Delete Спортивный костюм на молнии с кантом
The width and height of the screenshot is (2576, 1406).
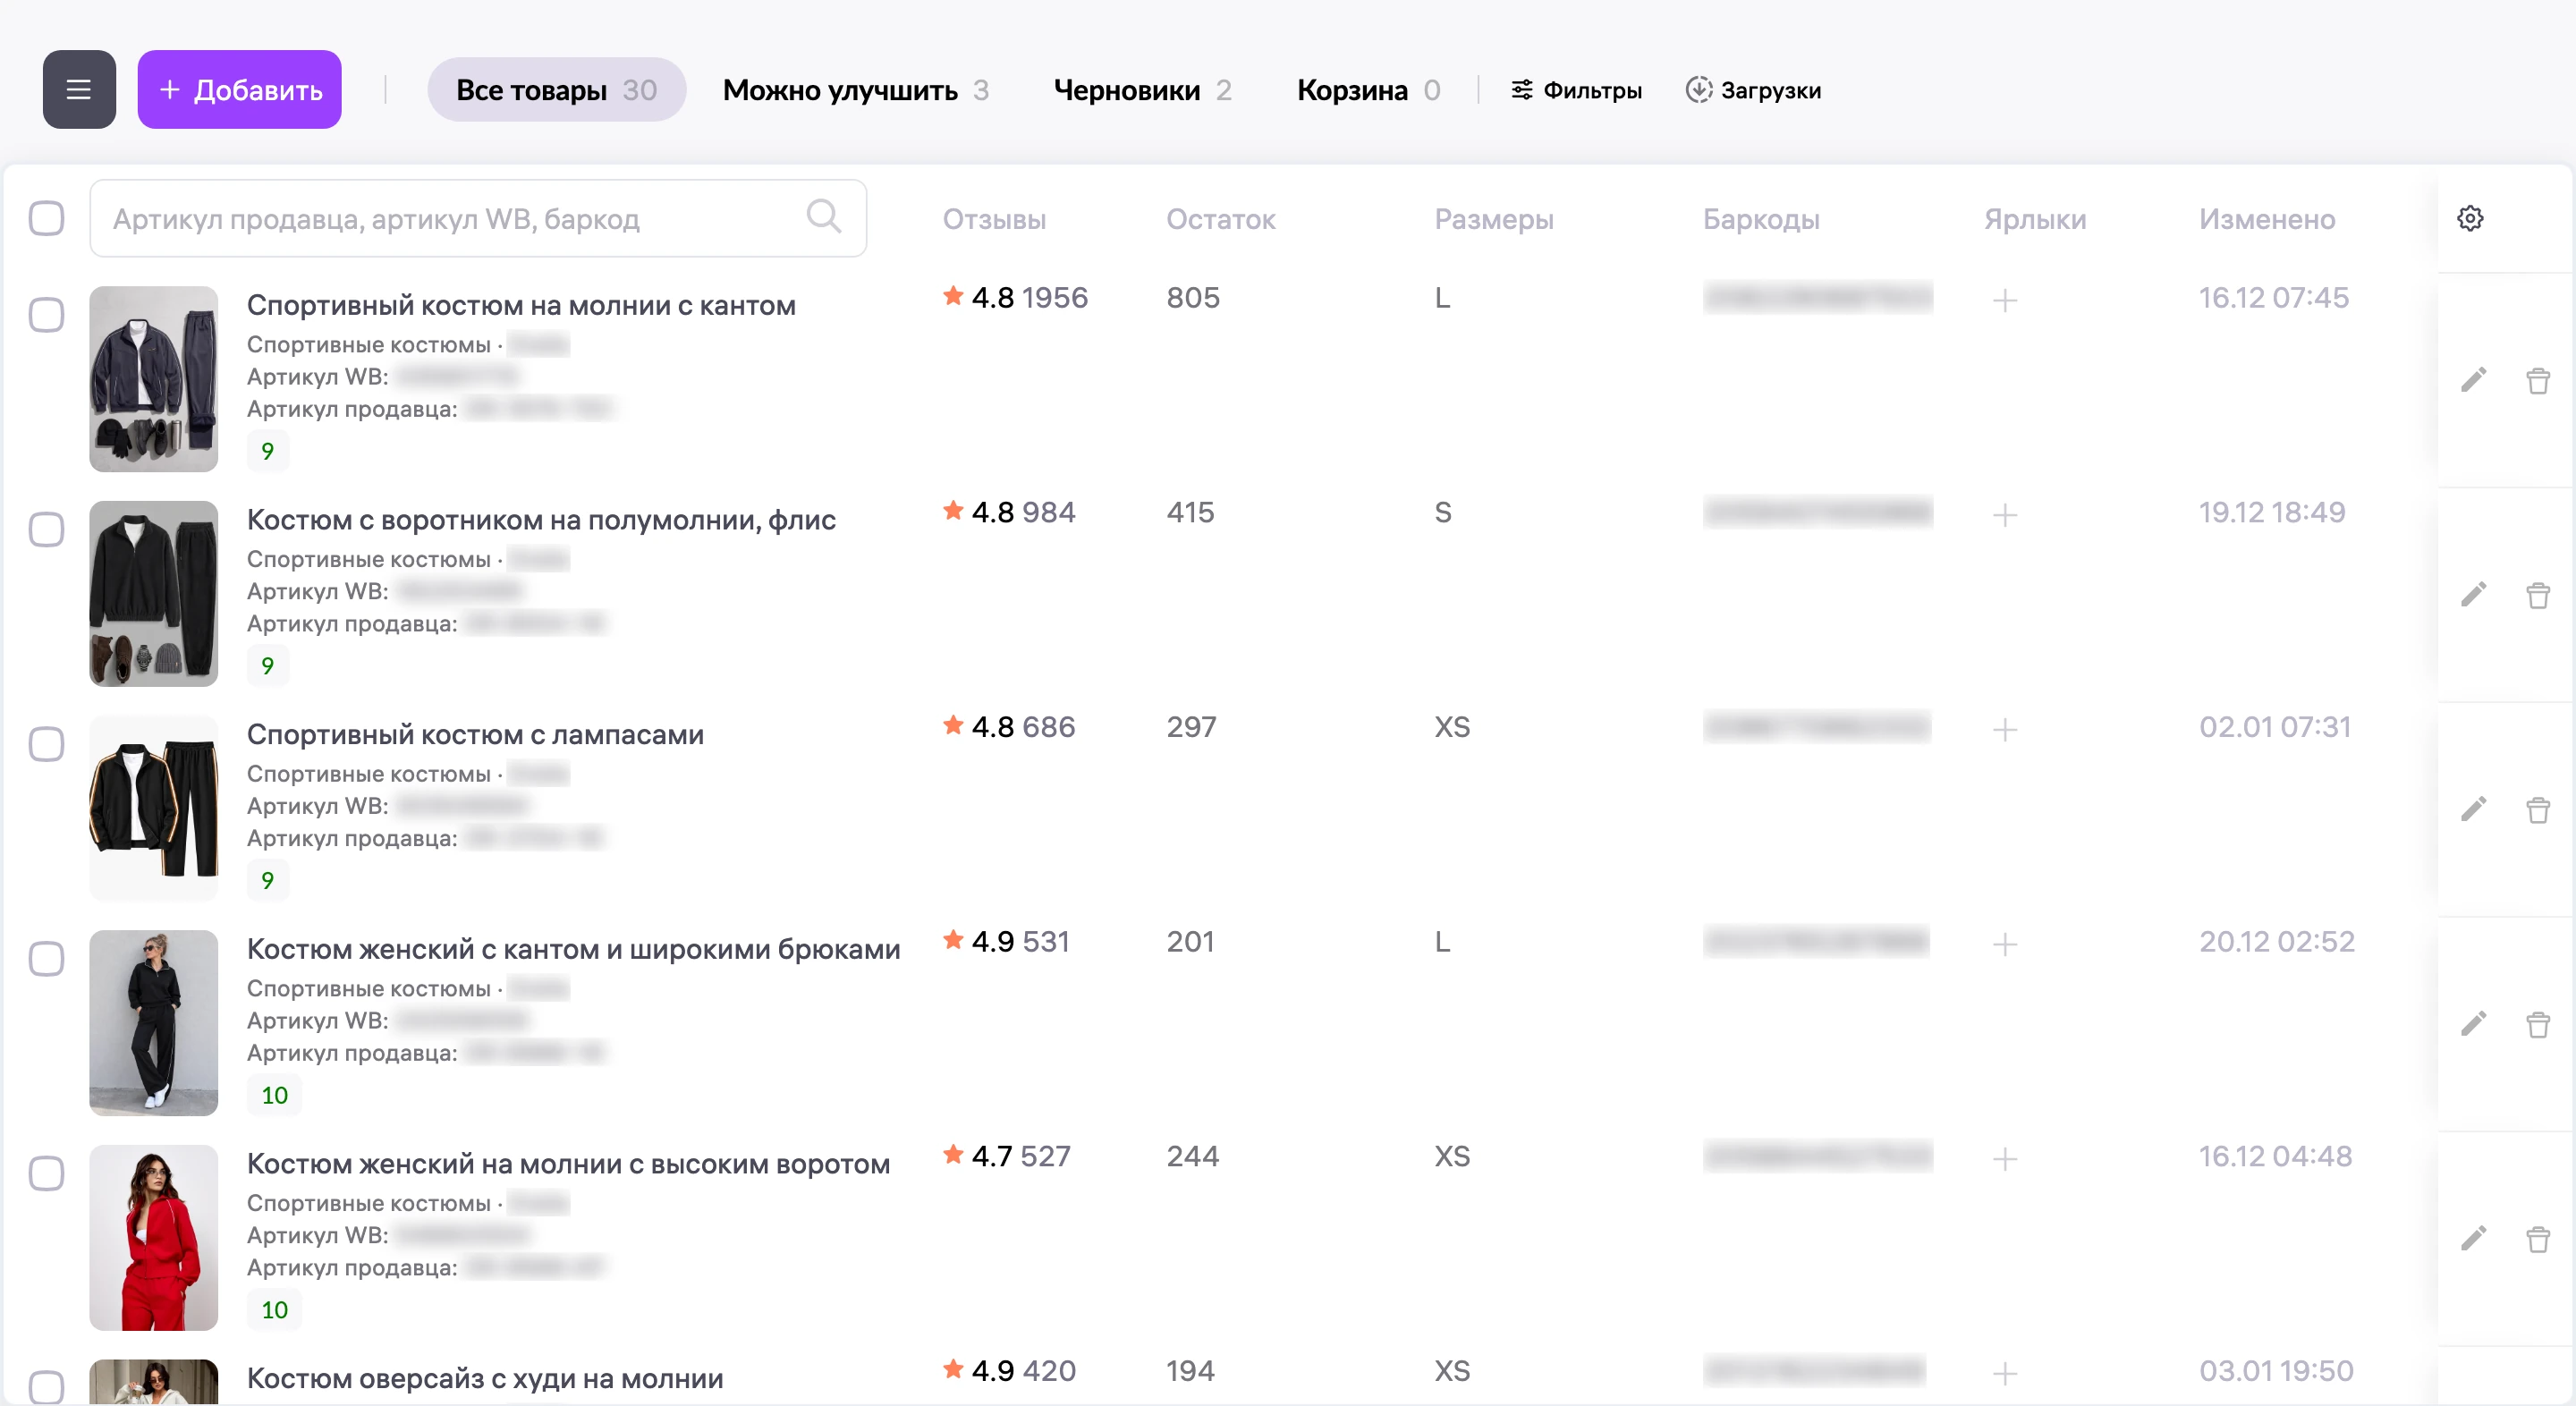[x=2538, y=380]
